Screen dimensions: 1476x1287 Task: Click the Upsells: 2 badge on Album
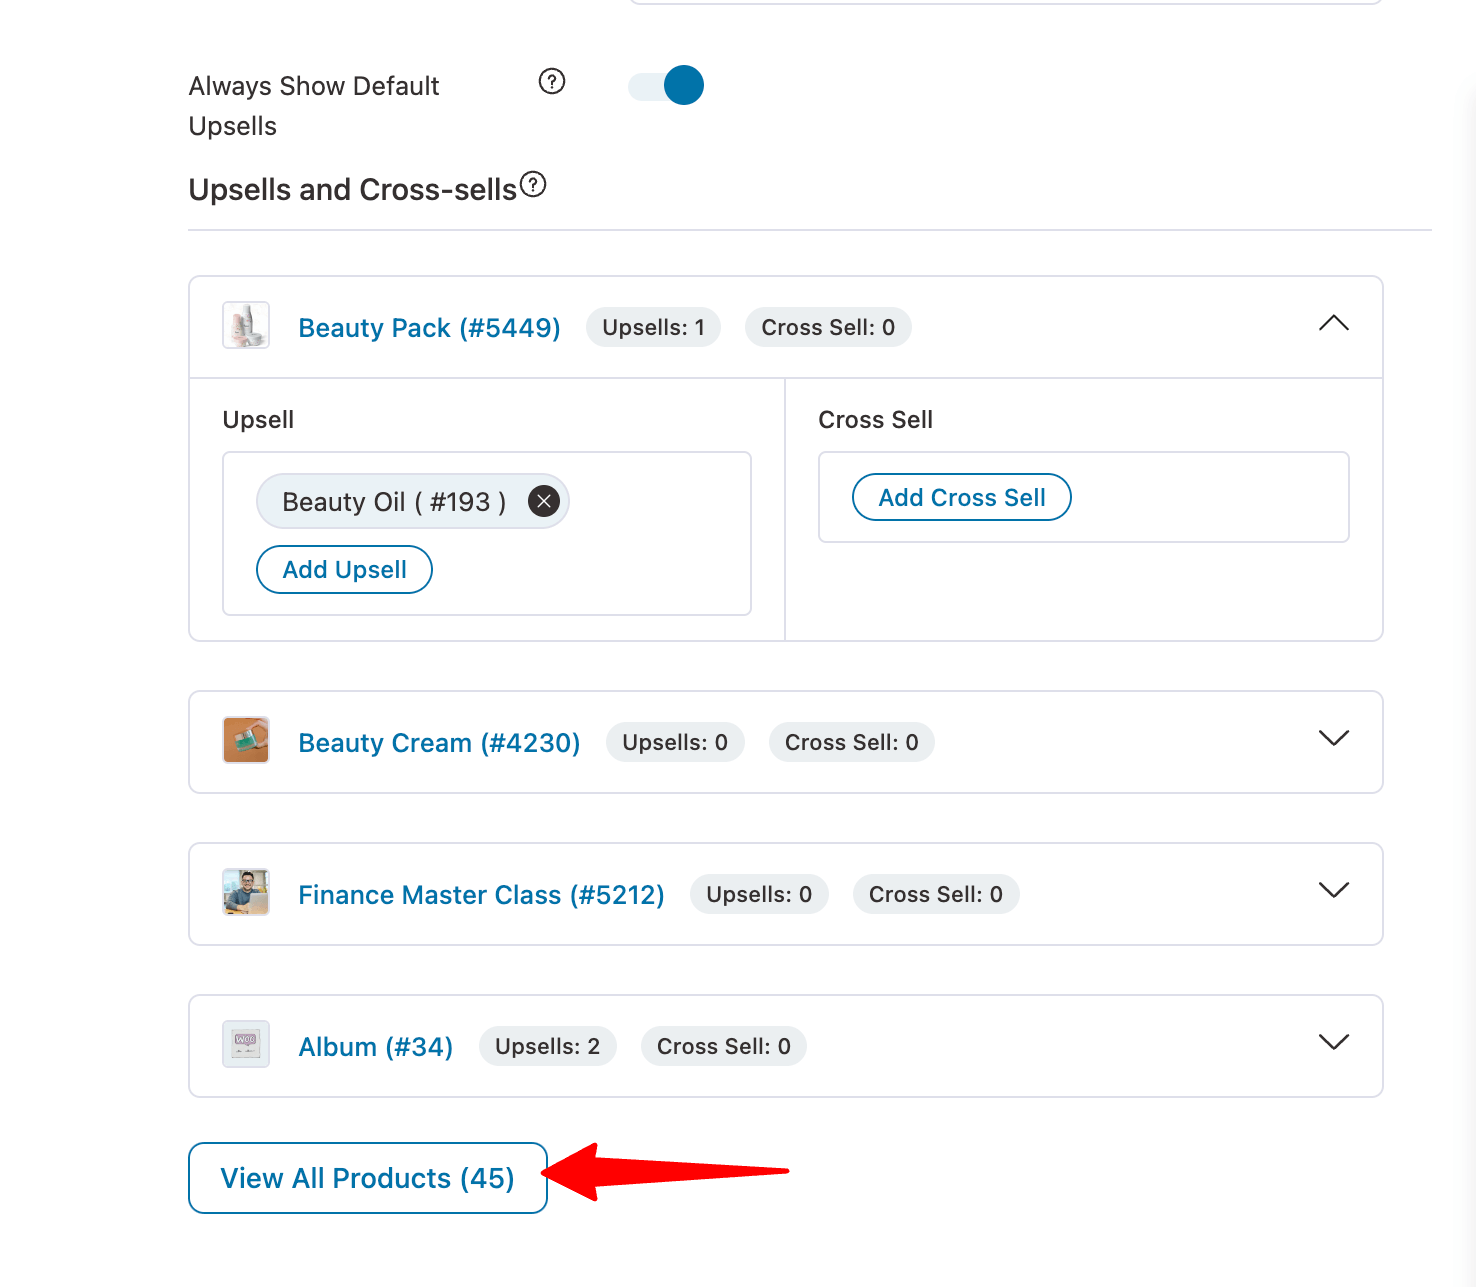[x=547, y=1046]
